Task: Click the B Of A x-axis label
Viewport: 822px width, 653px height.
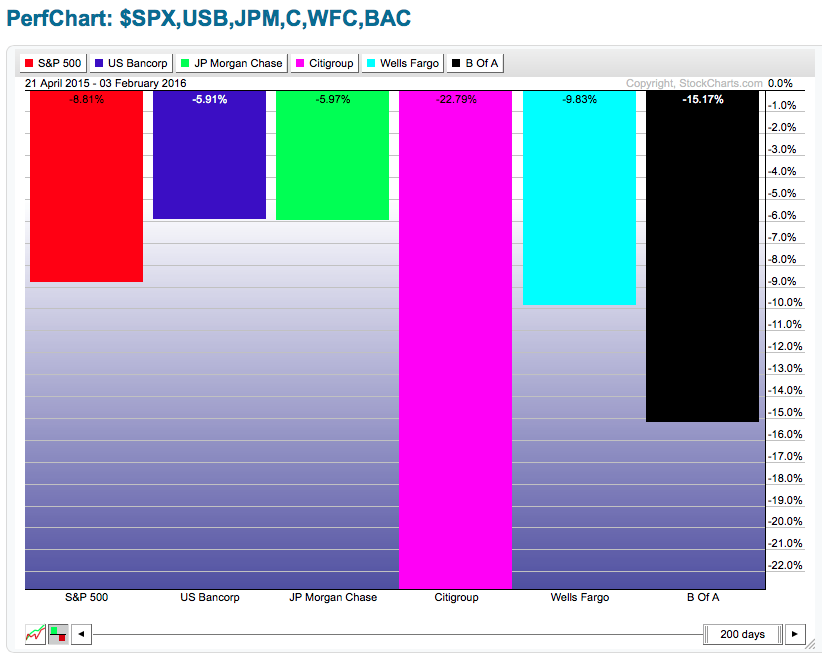Action: coord(703,597)
